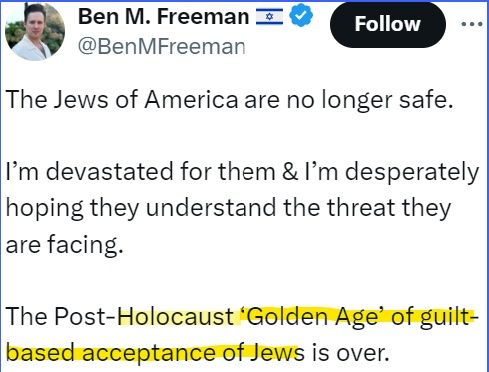This screenshot has width=489, height=372.
Task: Click the ampersand symbol in the tweet
Action: point(290,172)
